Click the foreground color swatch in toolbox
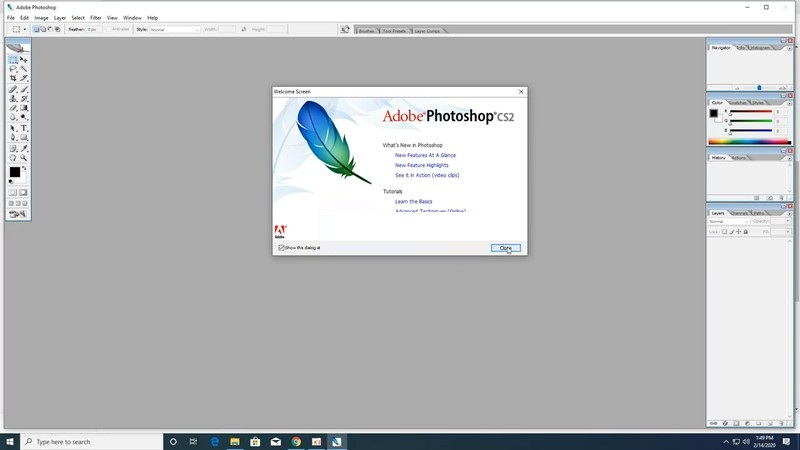Viewport: 800px width, 450px height. point(15,172)
